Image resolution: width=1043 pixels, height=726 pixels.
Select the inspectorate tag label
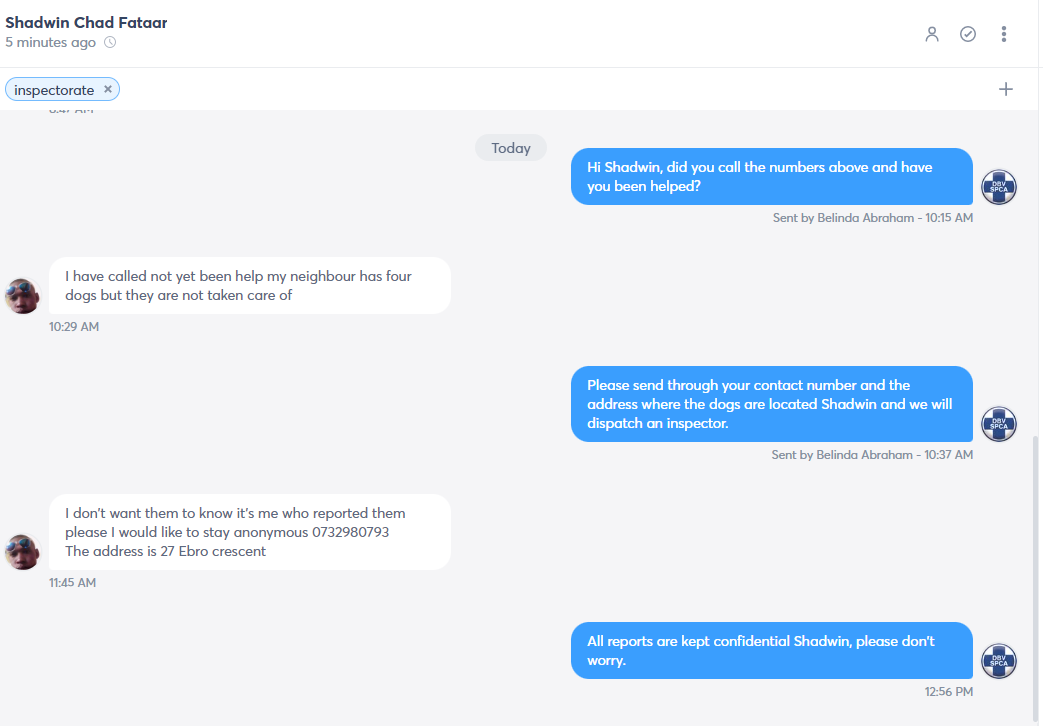tap(54, 90)
